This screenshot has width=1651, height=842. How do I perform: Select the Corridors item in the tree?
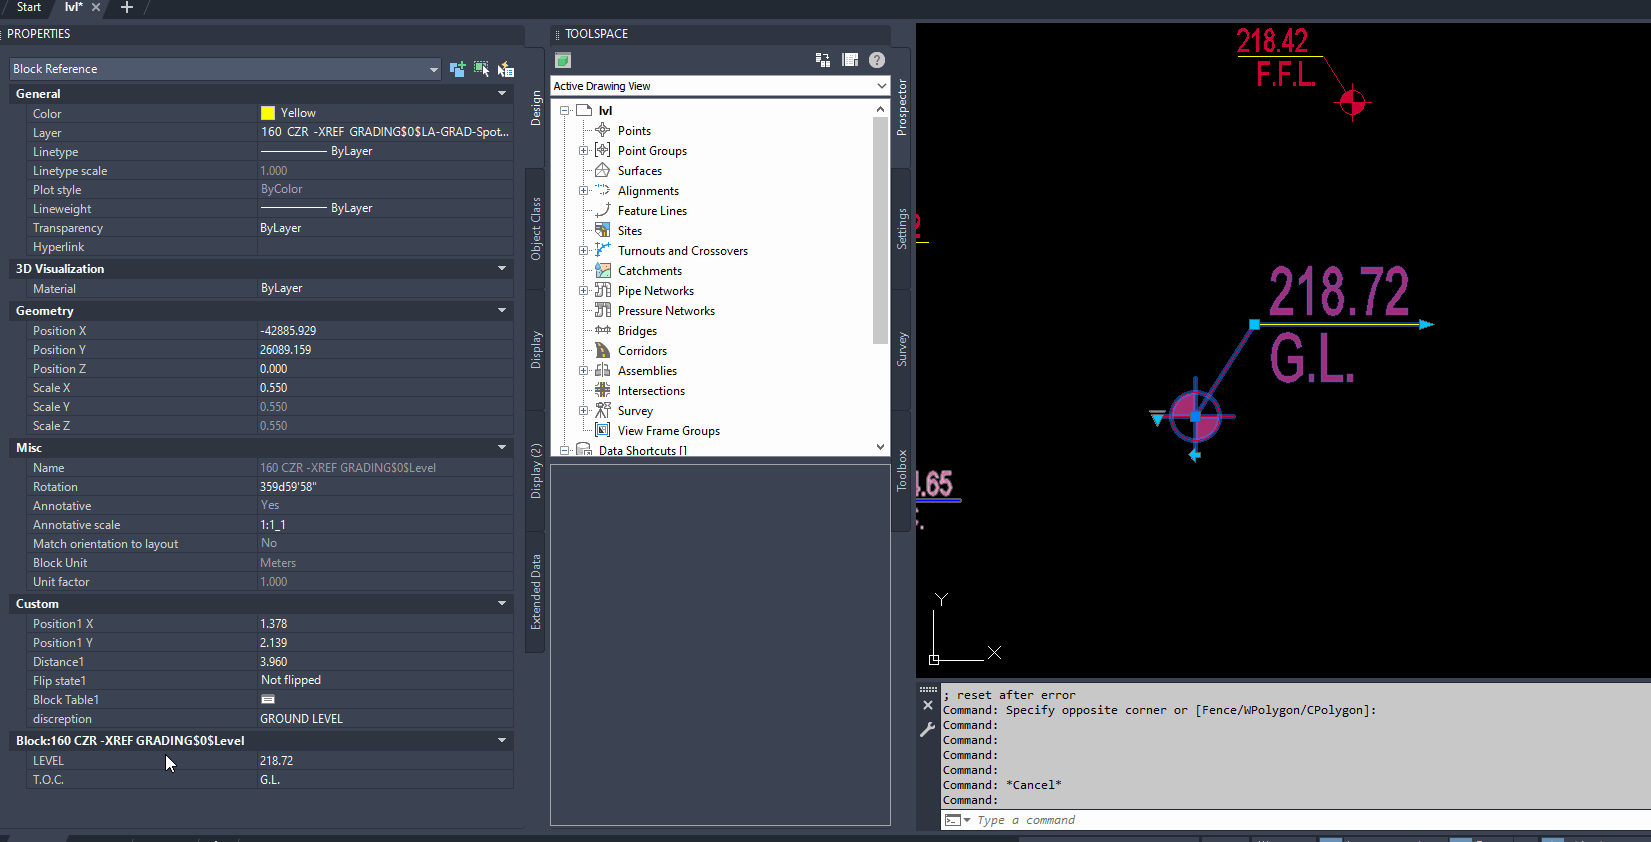[x=642, y=351]
